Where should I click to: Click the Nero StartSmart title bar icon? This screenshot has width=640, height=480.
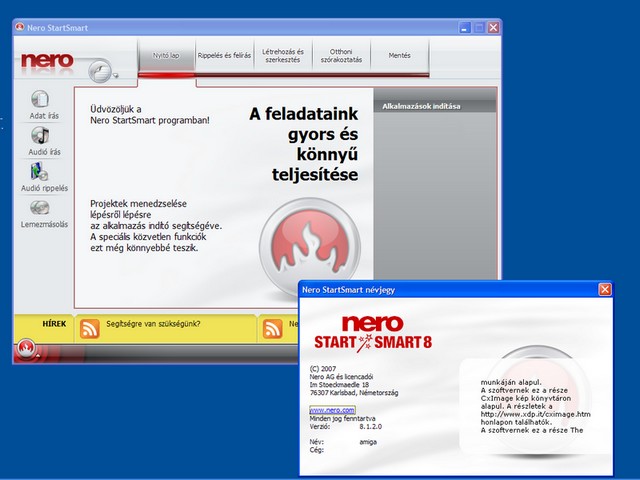click(x=20, y=27)
